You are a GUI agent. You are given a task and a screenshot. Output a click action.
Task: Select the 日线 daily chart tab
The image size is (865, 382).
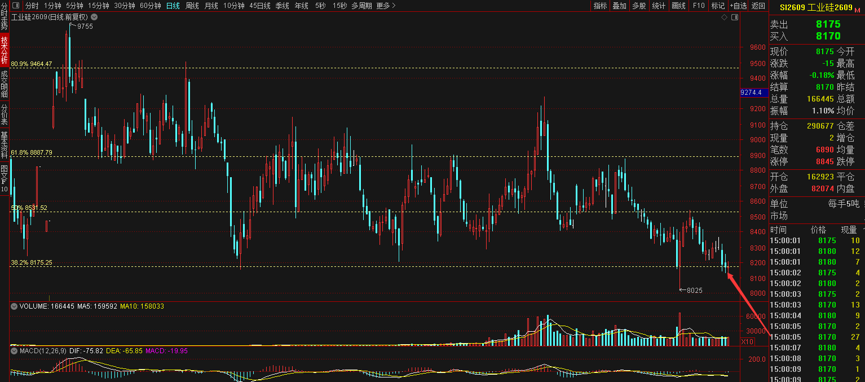tap(173, 6)
